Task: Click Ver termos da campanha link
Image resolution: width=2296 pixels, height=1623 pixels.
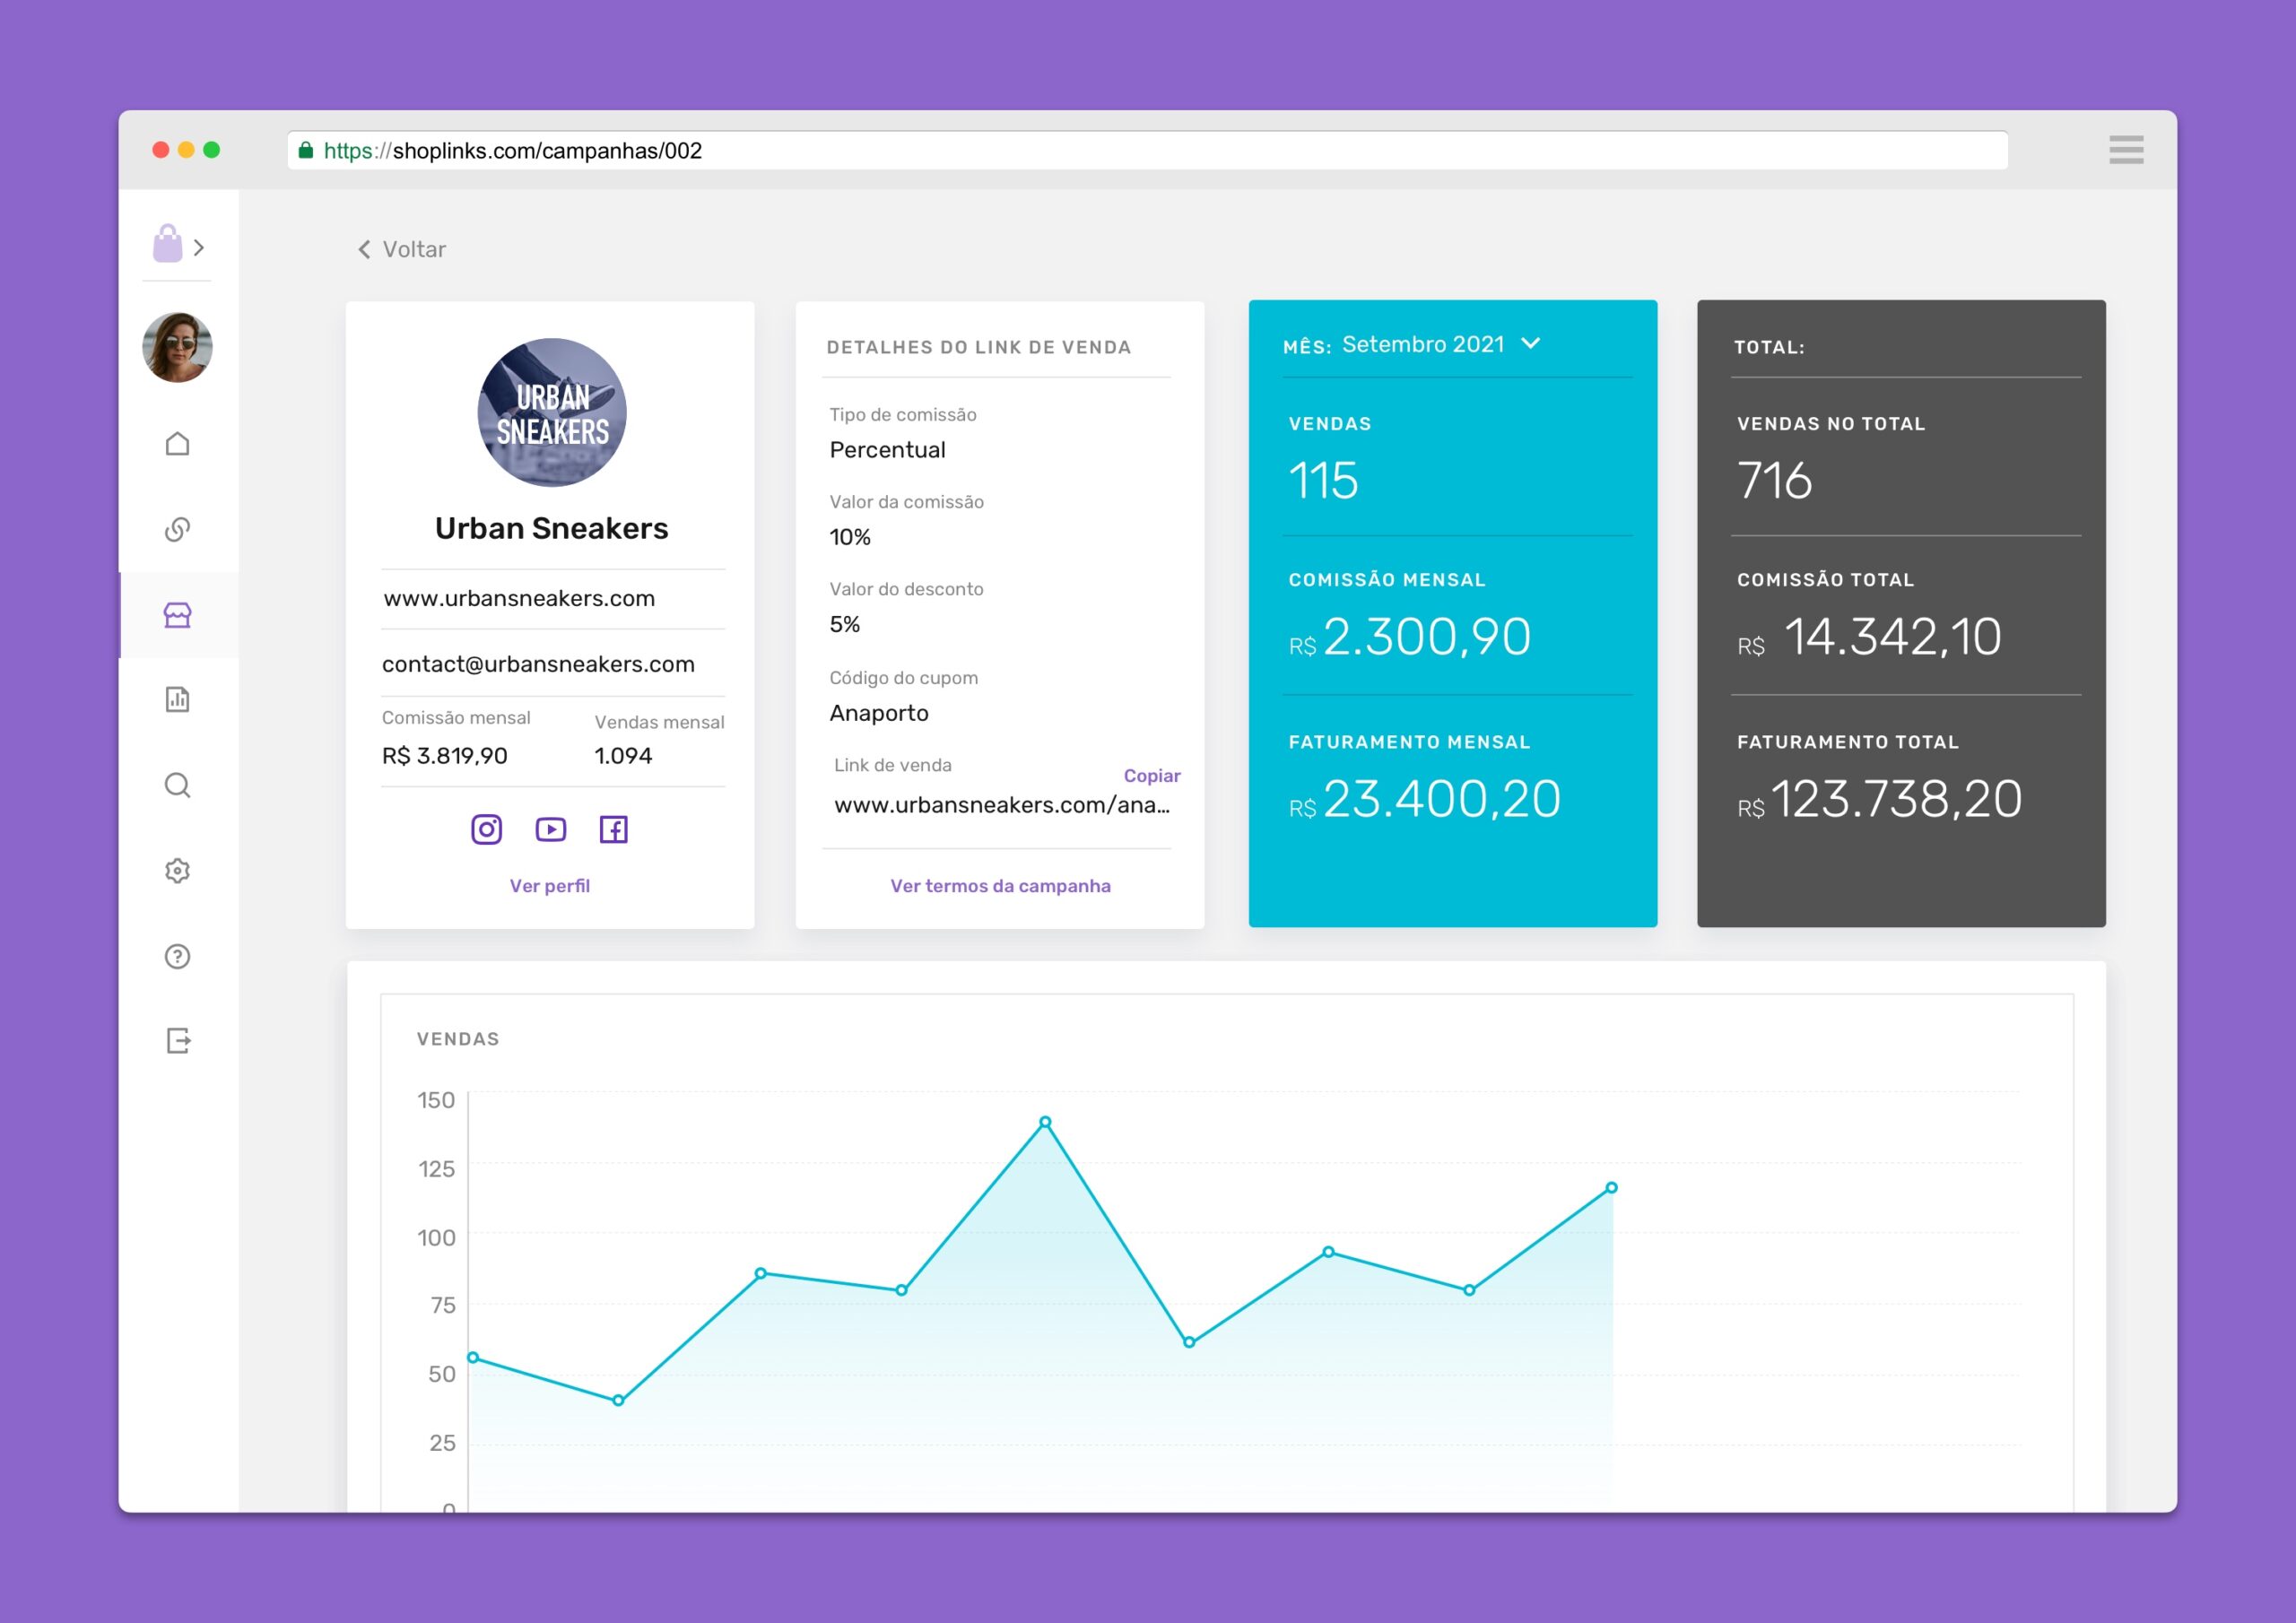Action: [1000, 886]
